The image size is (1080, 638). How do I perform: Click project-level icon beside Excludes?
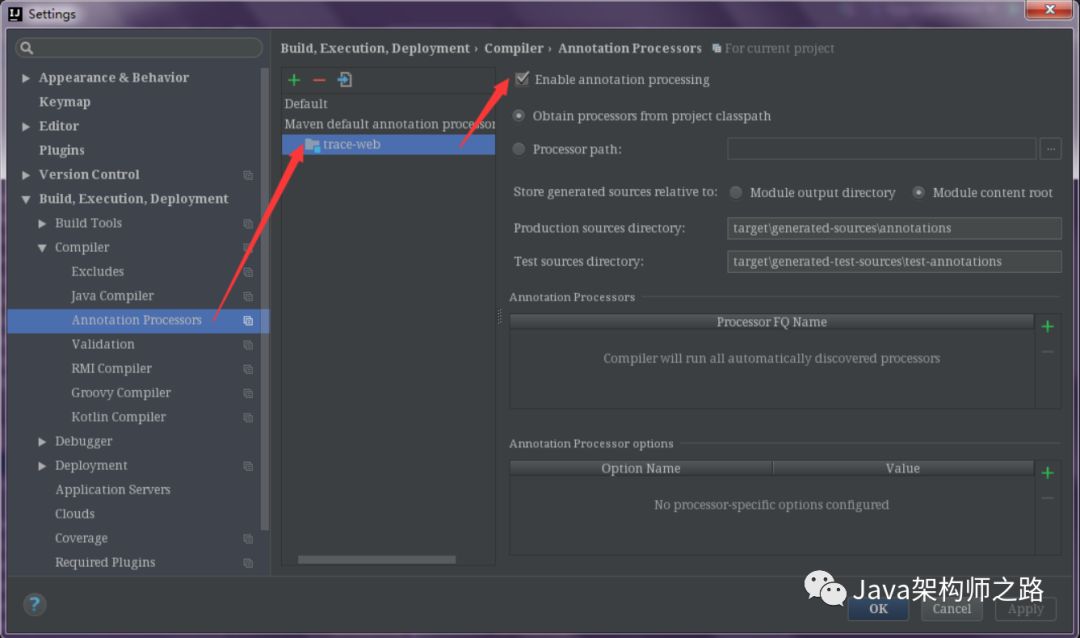(248, 272)
